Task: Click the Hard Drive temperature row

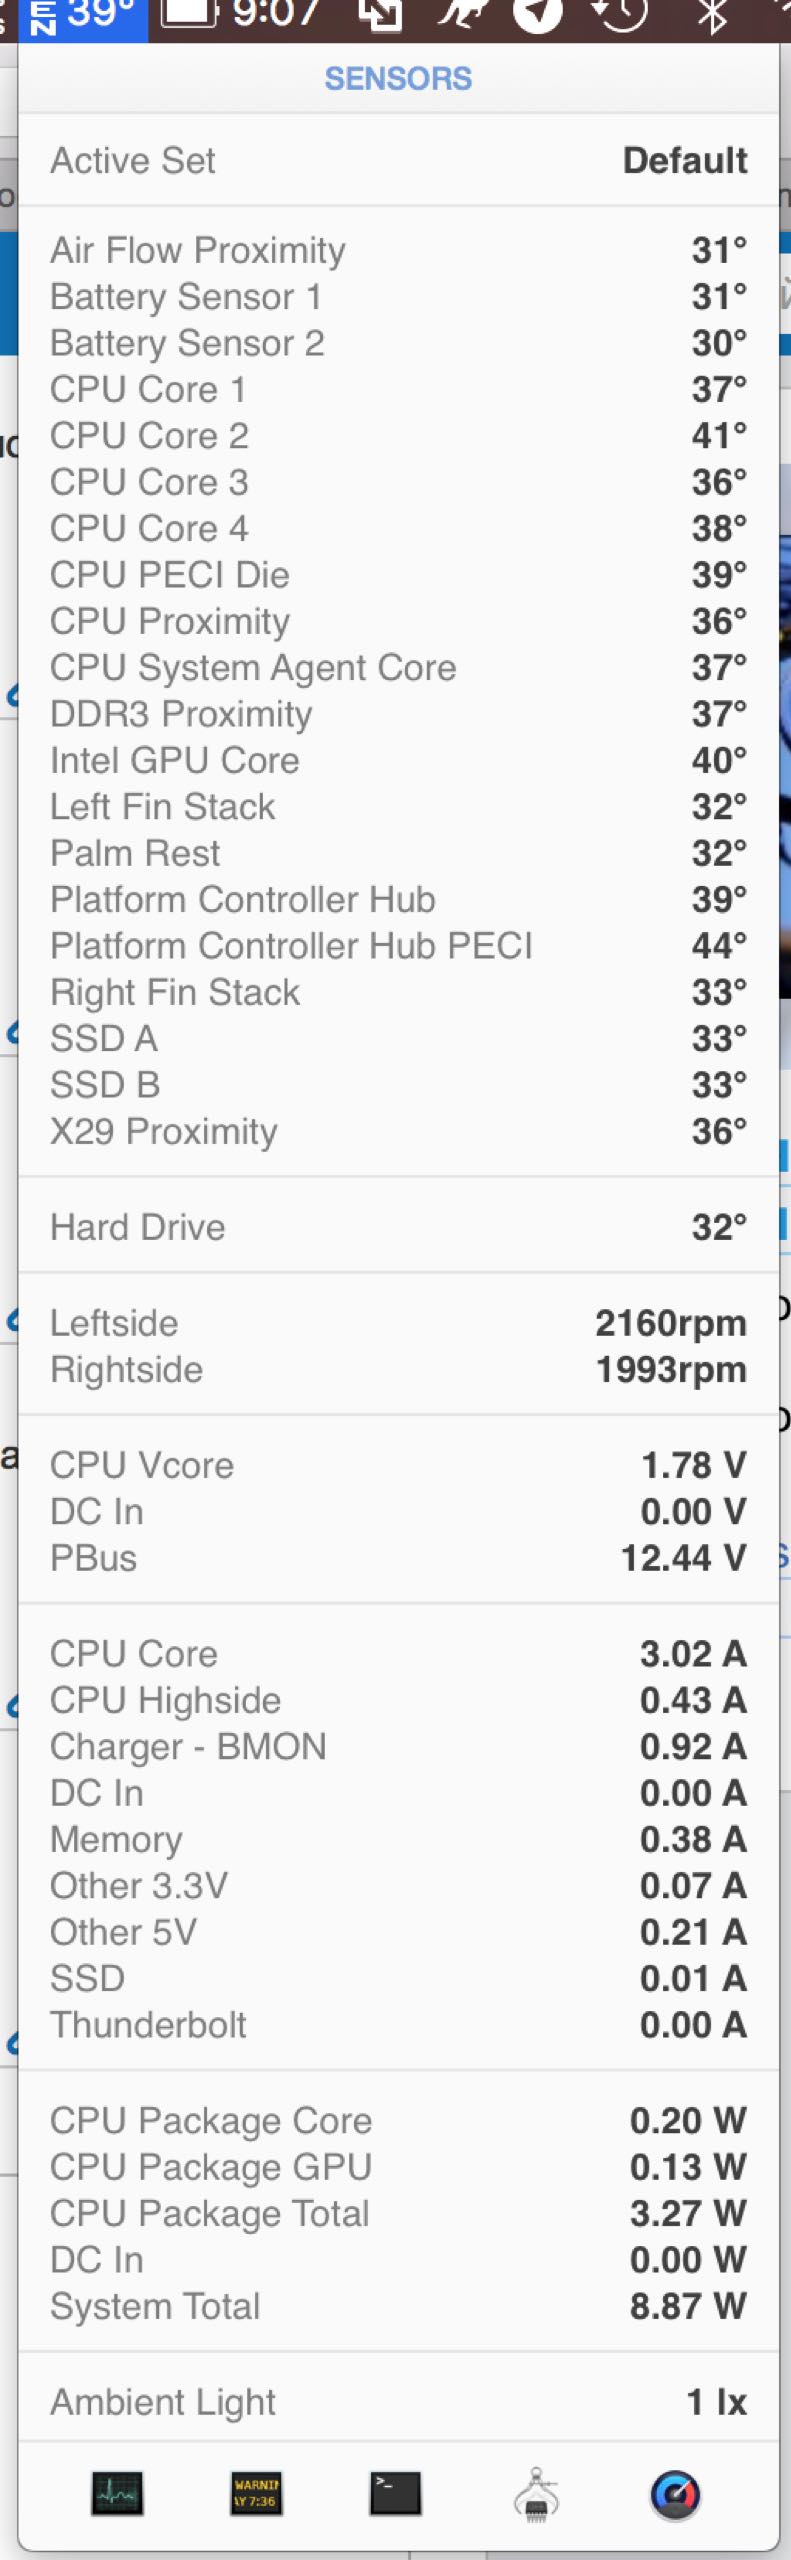Action: [398, 1227]
